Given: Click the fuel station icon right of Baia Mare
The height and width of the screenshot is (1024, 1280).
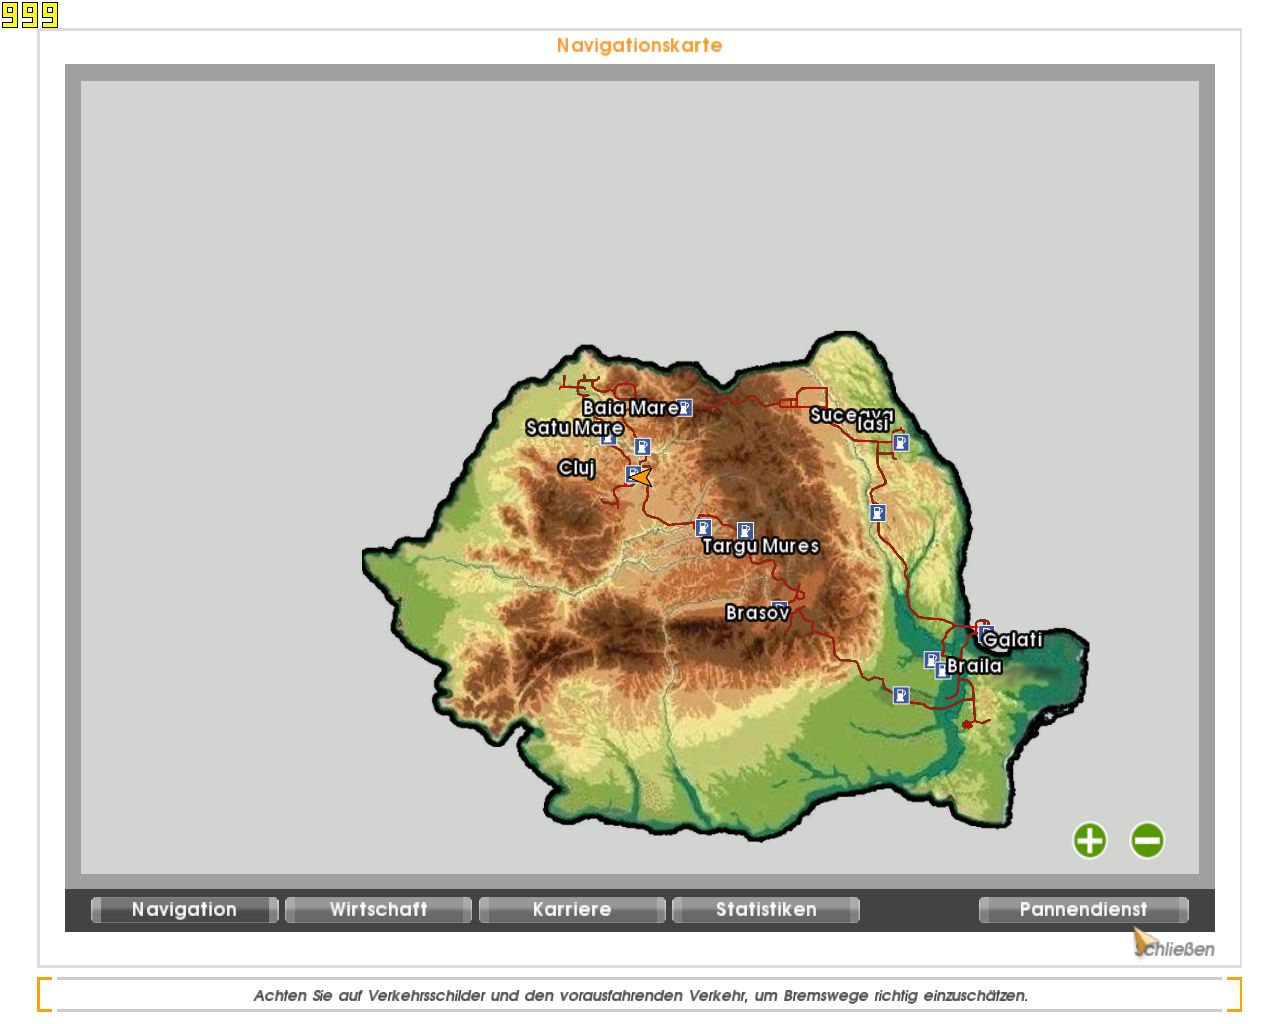Looking at the screenshot, I should (x=684, y=407).
